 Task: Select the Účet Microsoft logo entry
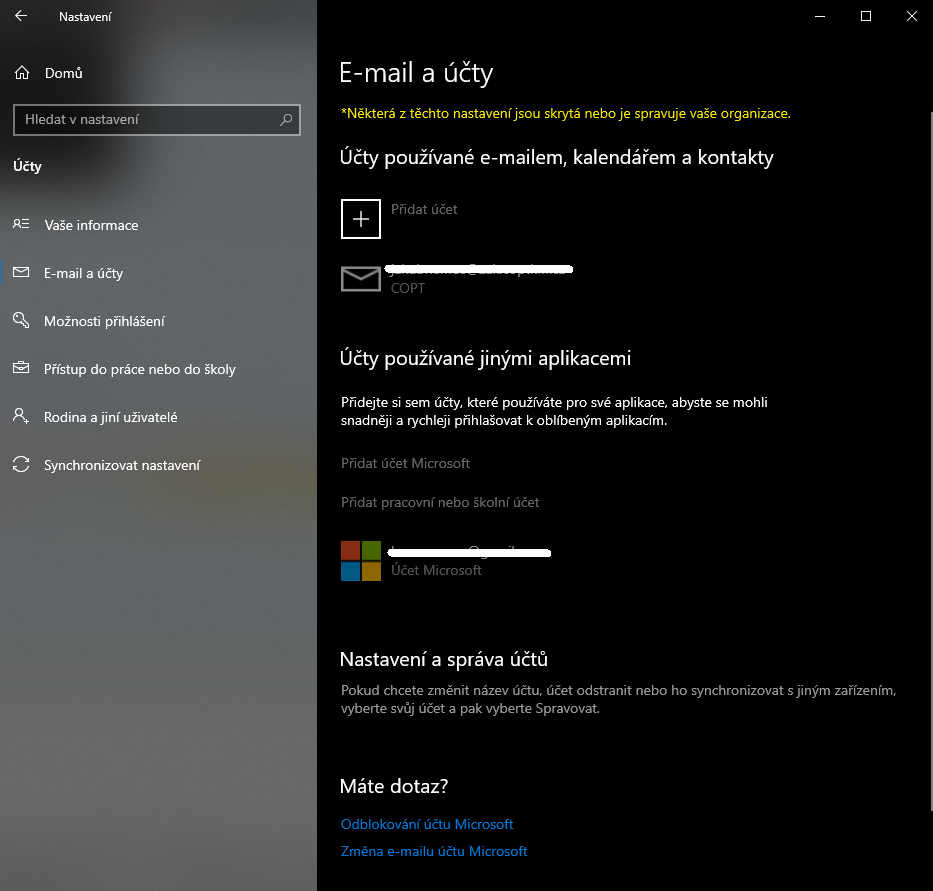coord(361,560)
